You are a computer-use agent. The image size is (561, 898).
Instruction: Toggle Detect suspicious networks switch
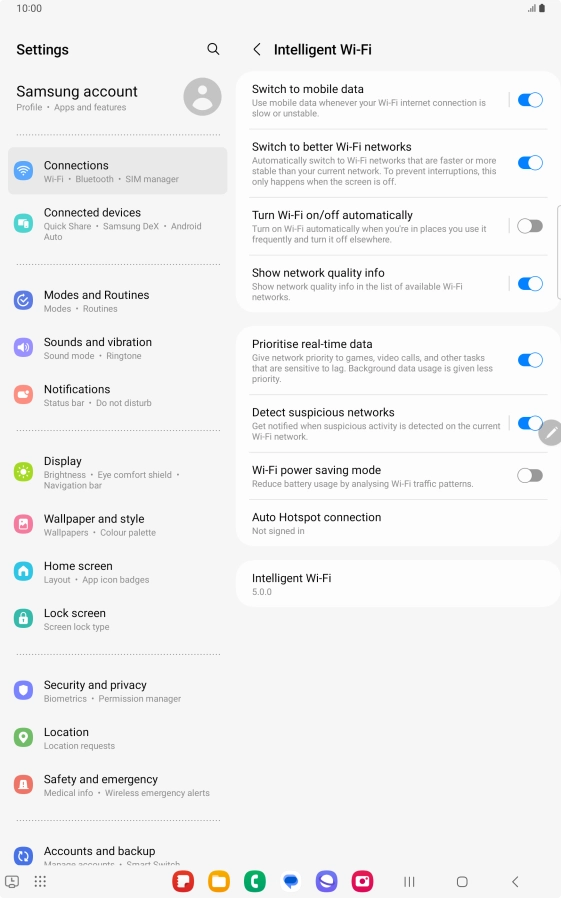click(x=530, y=423)
